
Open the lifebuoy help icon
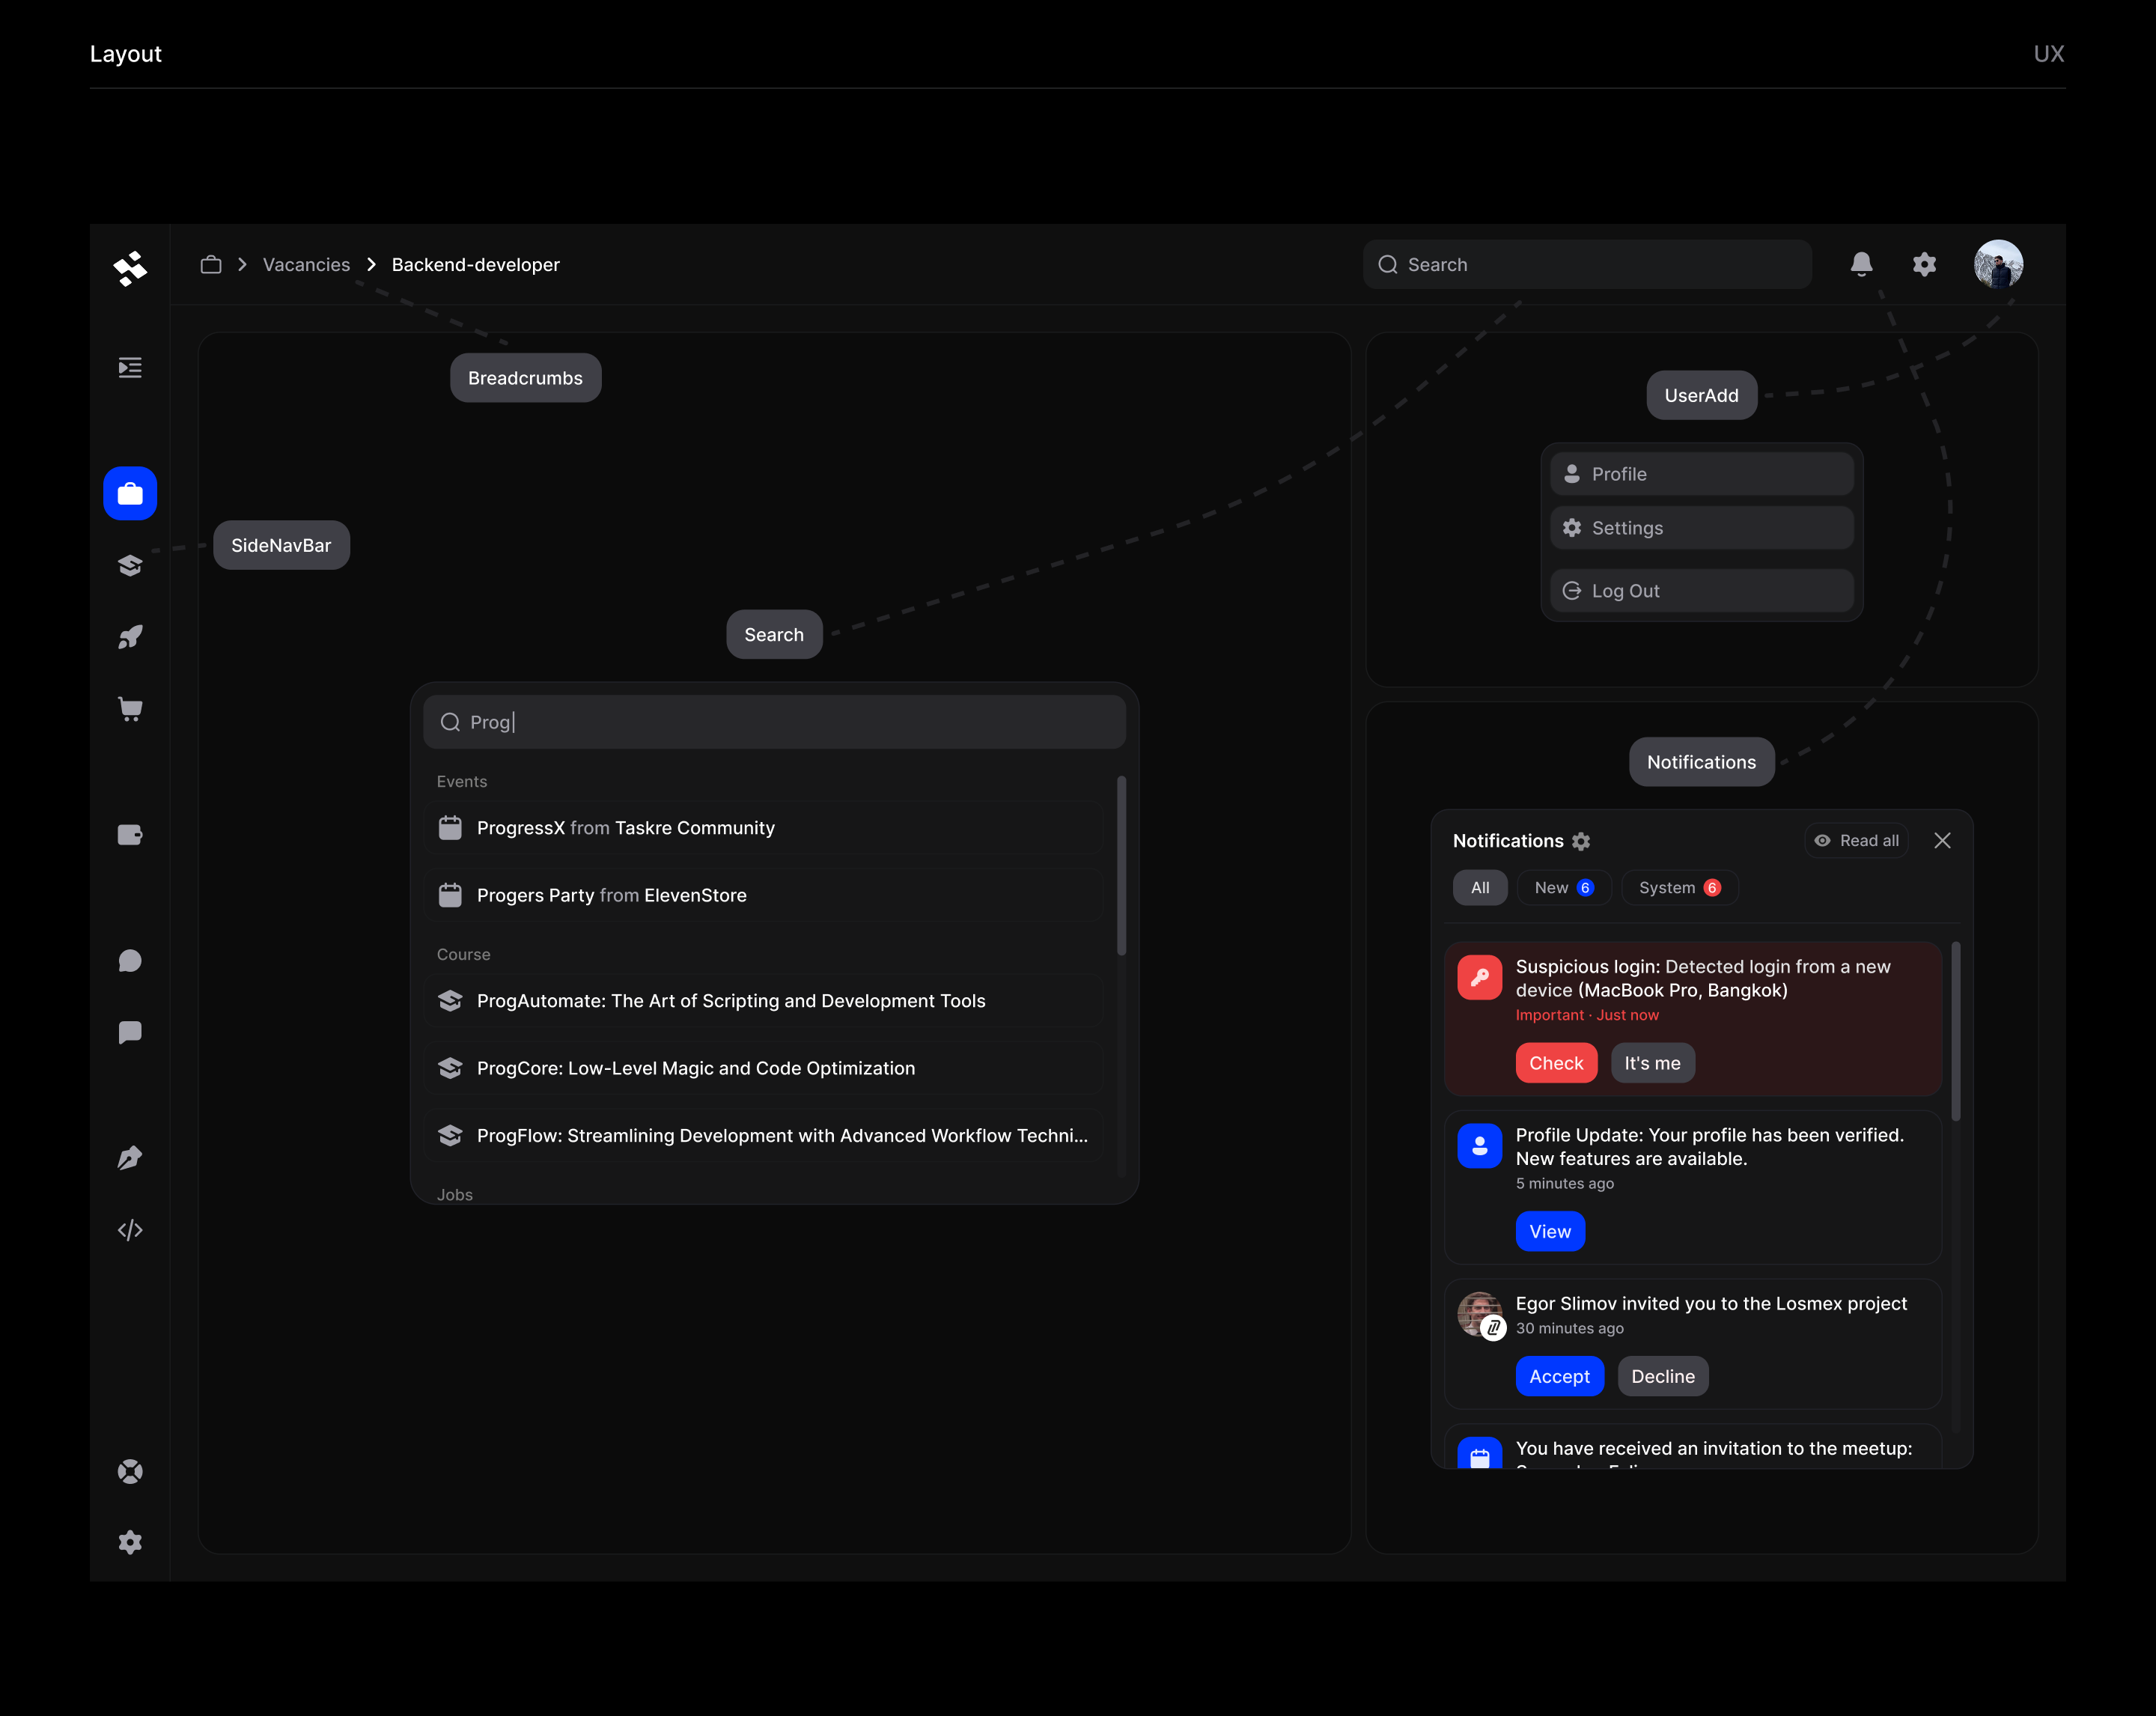(x=130, y=1471)
